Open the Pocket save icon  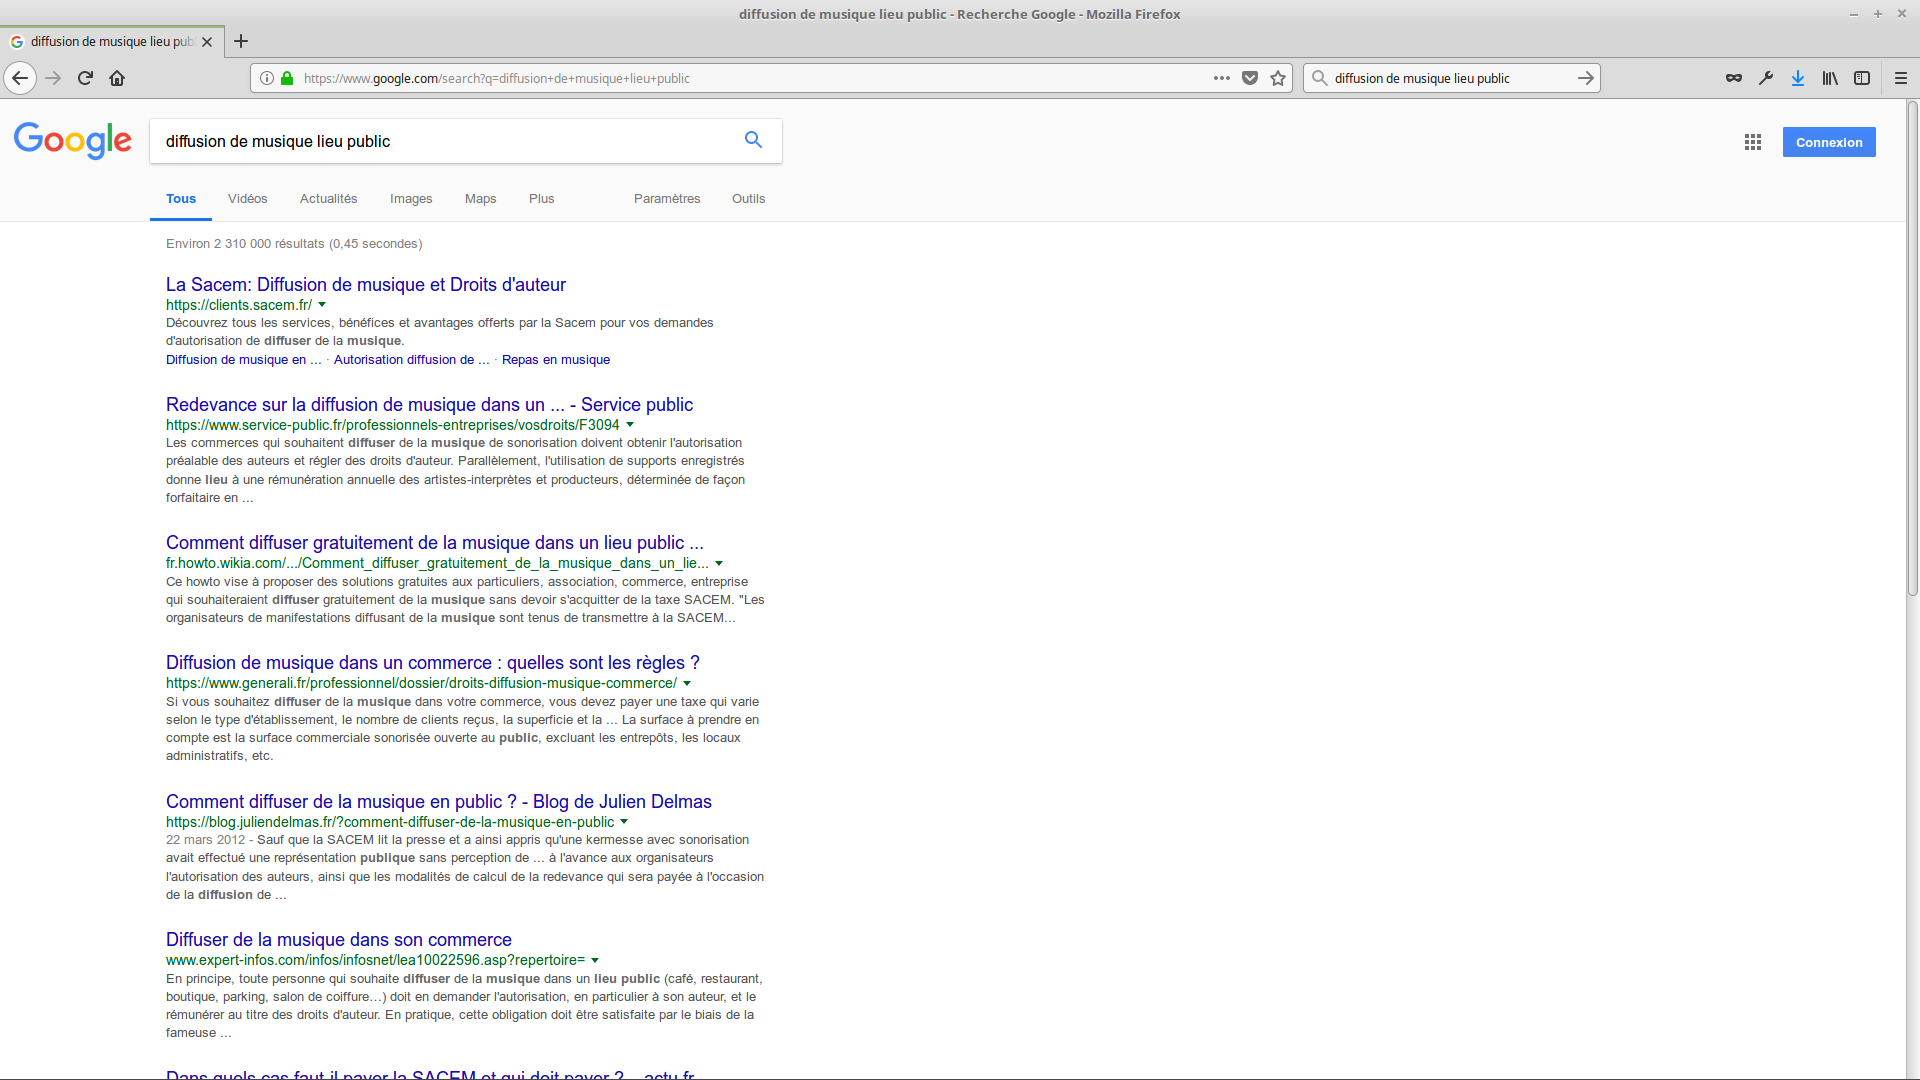(x=1250, y=78)
